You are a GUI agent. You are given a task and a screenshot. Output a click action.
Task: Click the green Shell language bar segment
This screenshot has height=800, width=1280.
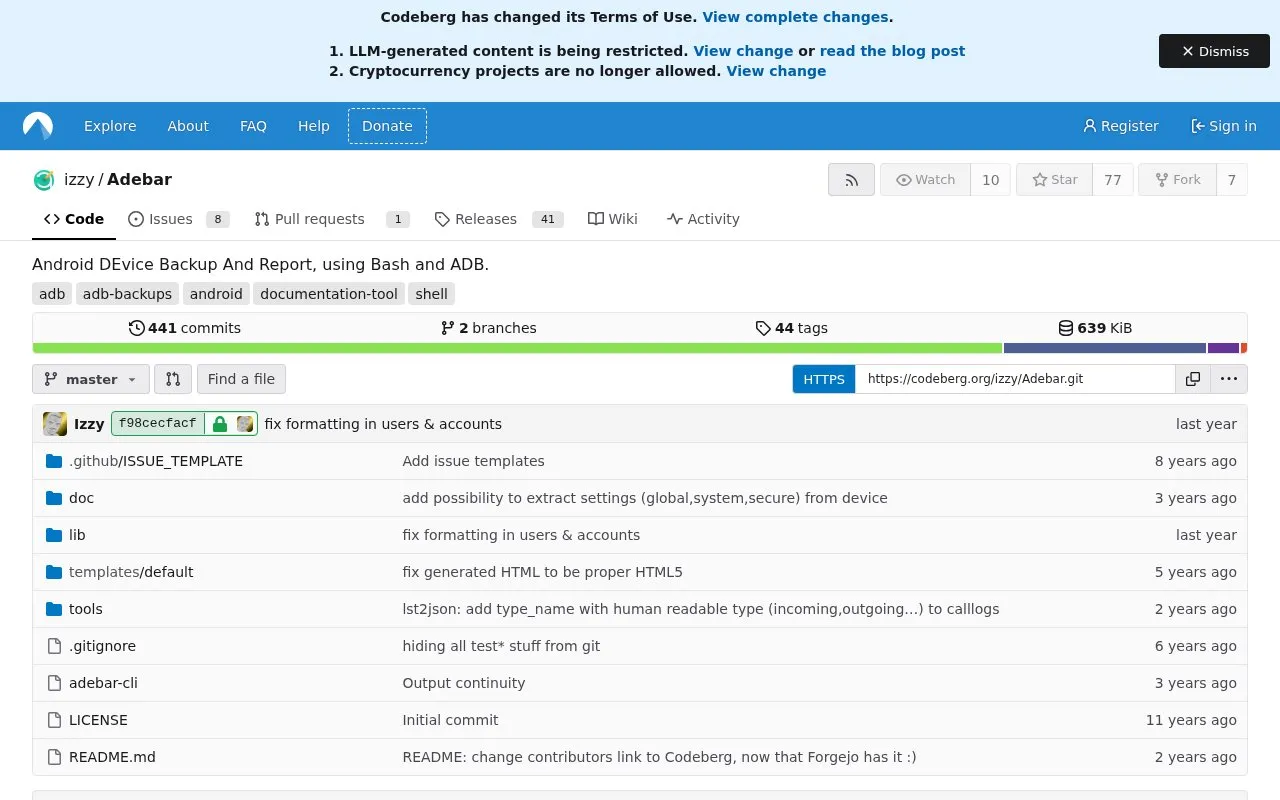517,348
